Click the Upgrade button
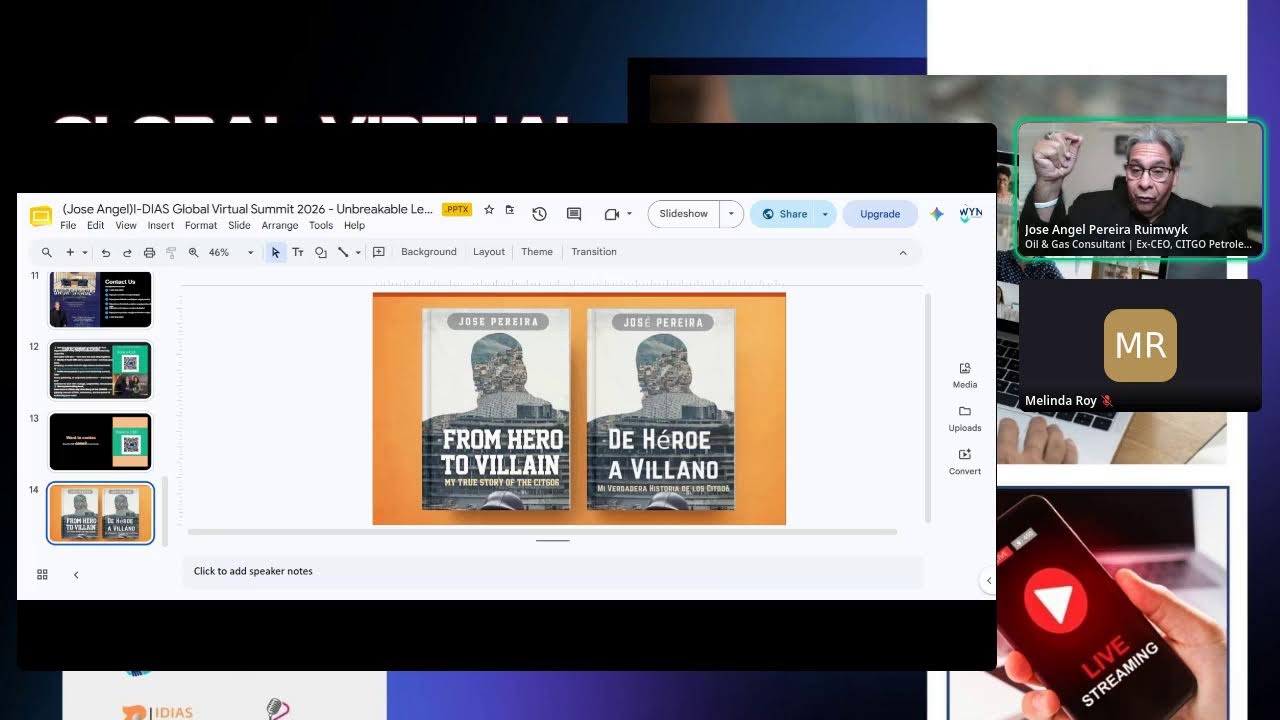Viewport: 1280px width, 720px height. point(880,214)
